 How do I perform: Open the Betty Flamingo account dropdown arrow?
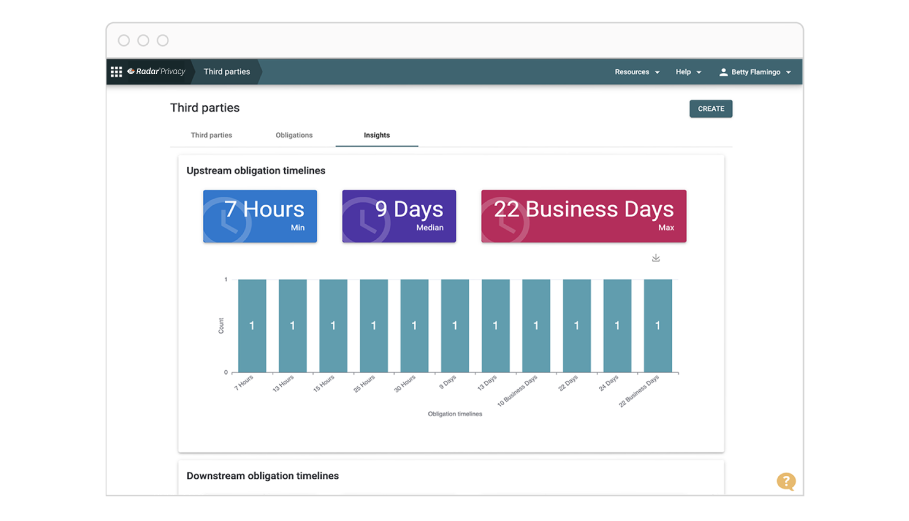788,73
